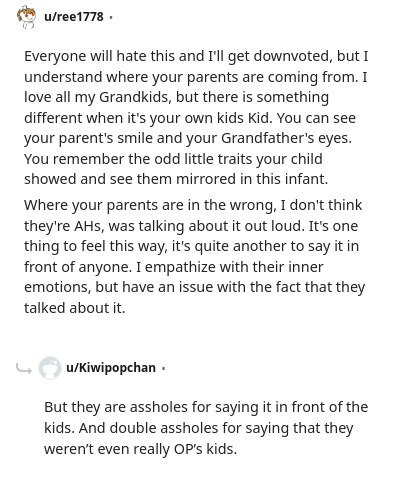Click the reply starting "But they are assholes"

click(206, 428)
